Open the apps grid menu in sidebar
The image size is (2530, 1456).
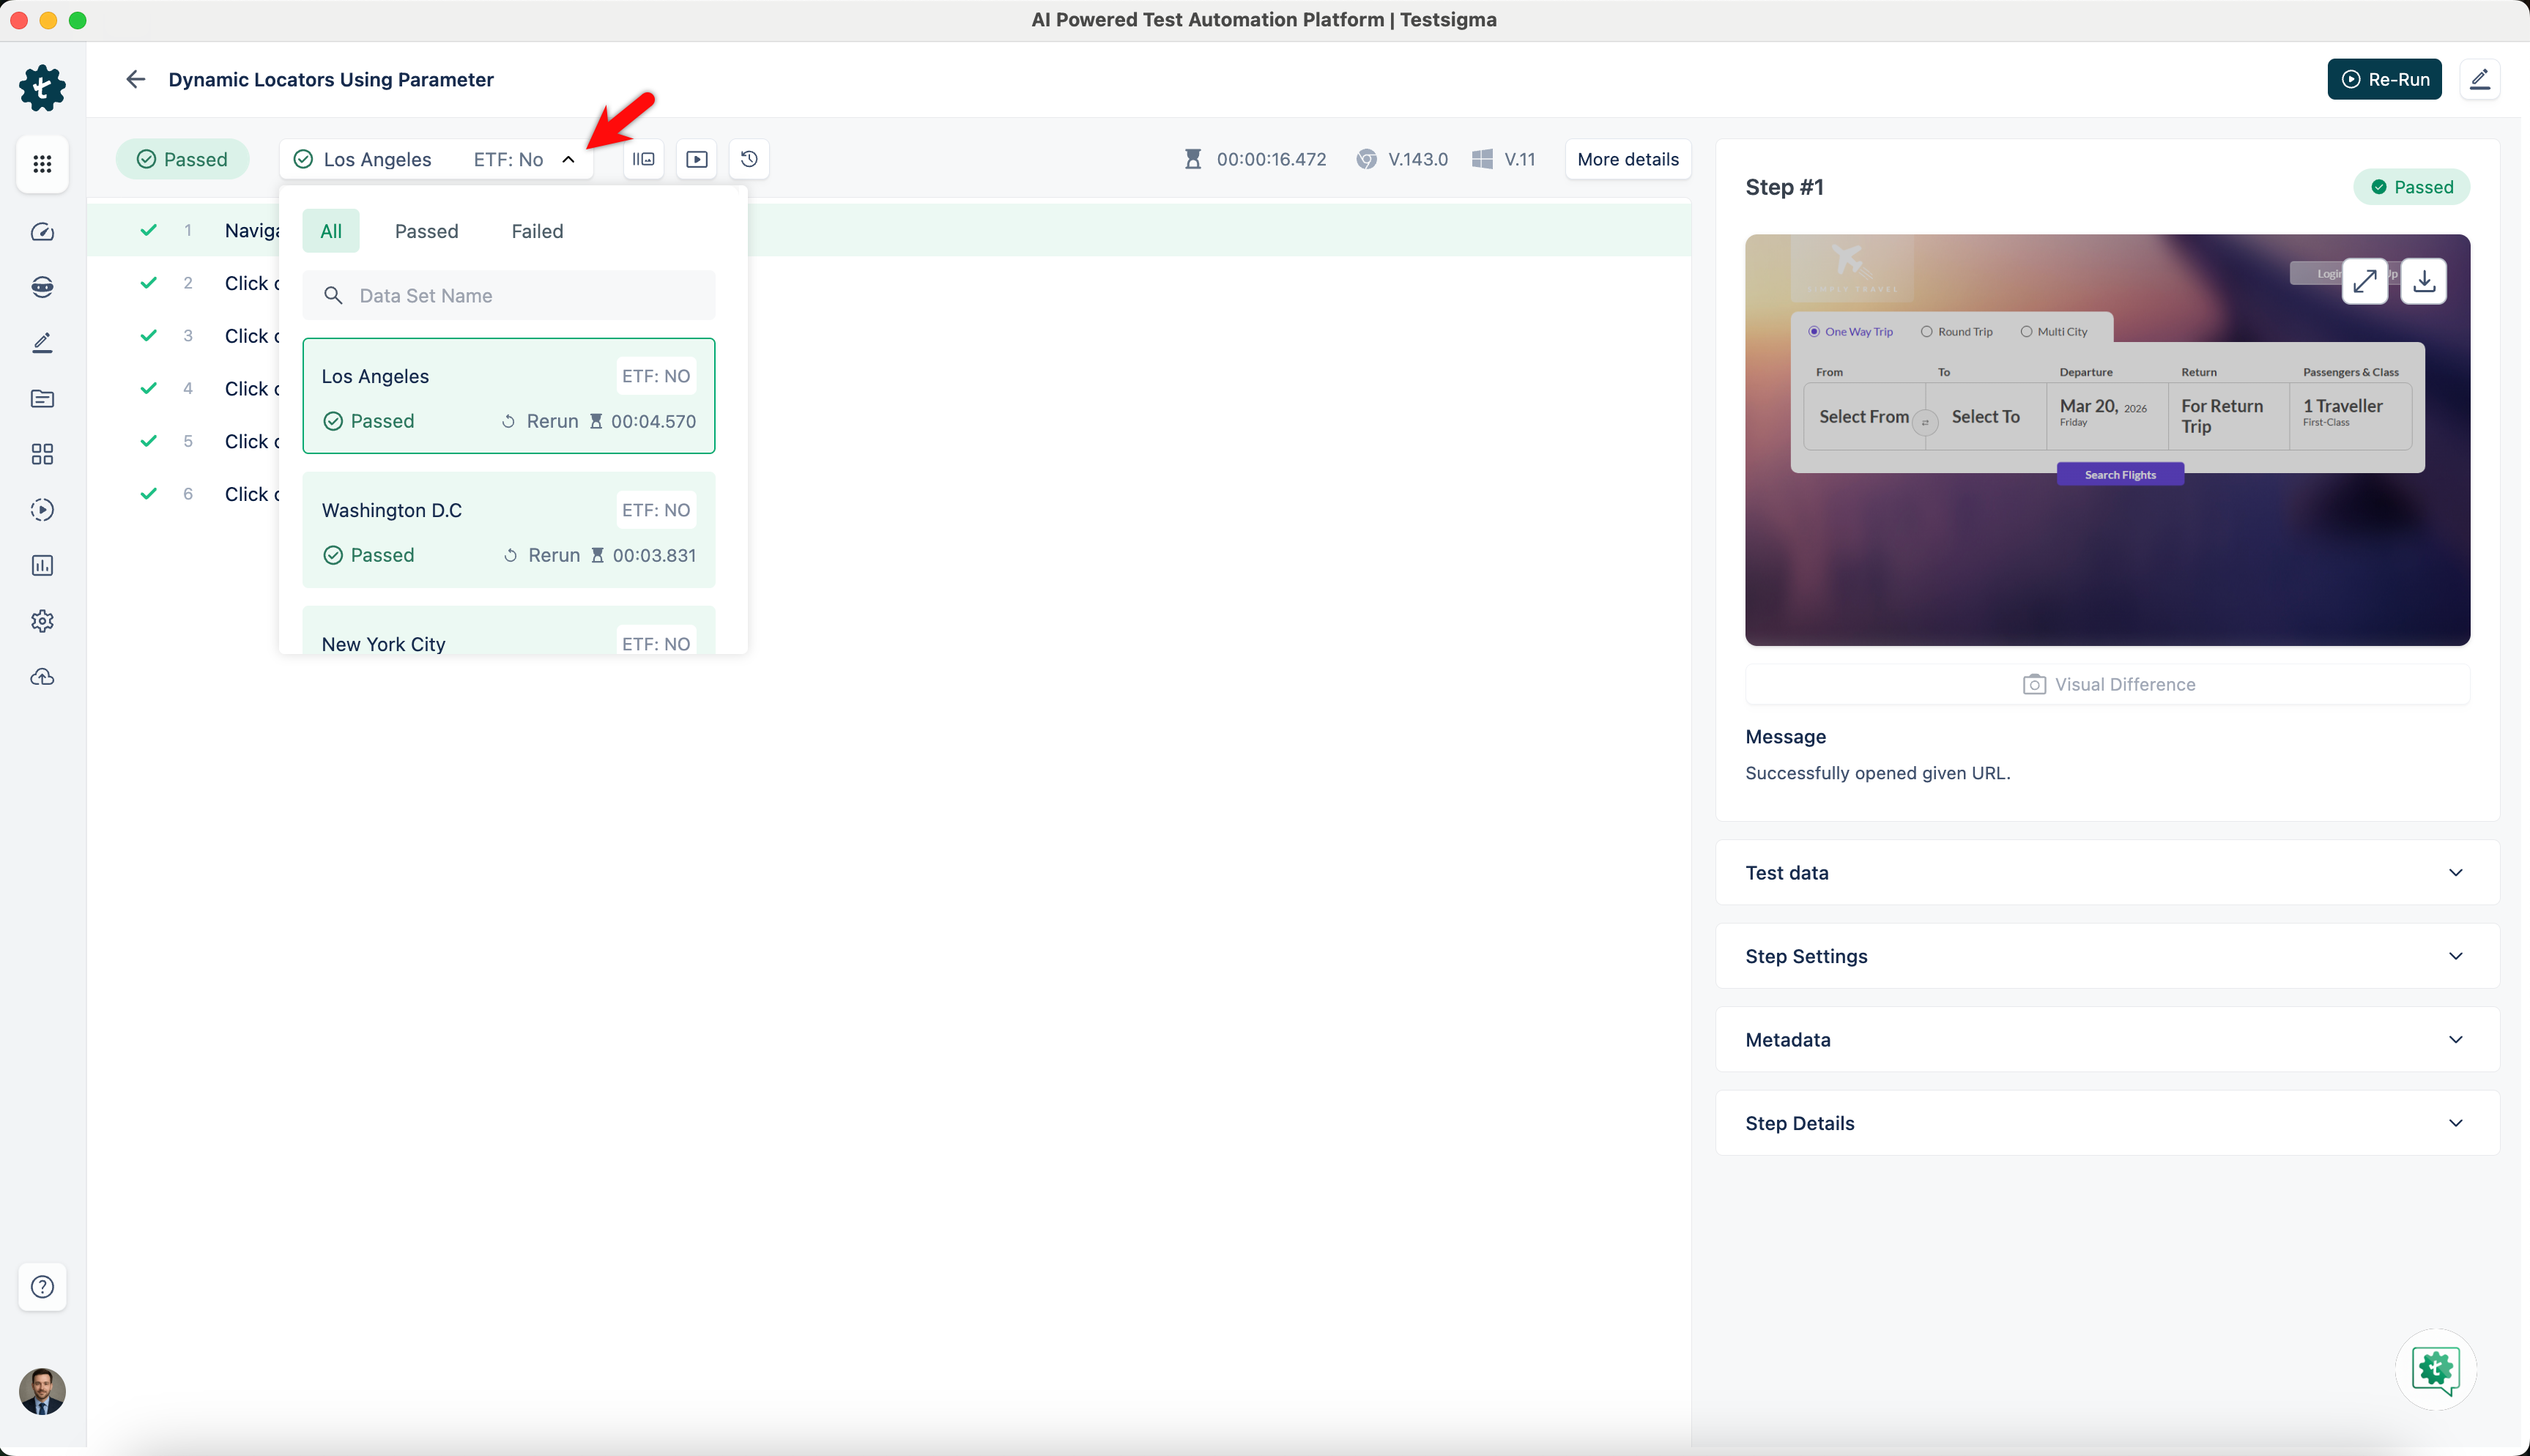coord(42,163)
